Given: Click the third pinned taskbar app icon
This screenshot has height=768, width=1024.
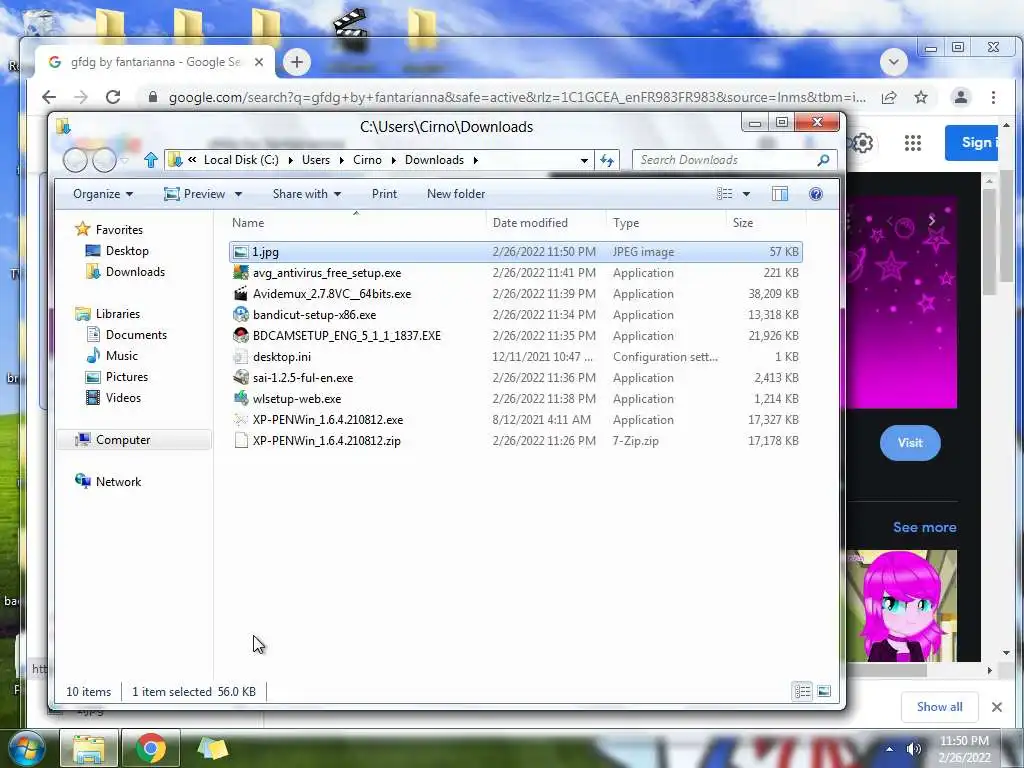Looking at the screenshot, I should [x=213, y=748].
